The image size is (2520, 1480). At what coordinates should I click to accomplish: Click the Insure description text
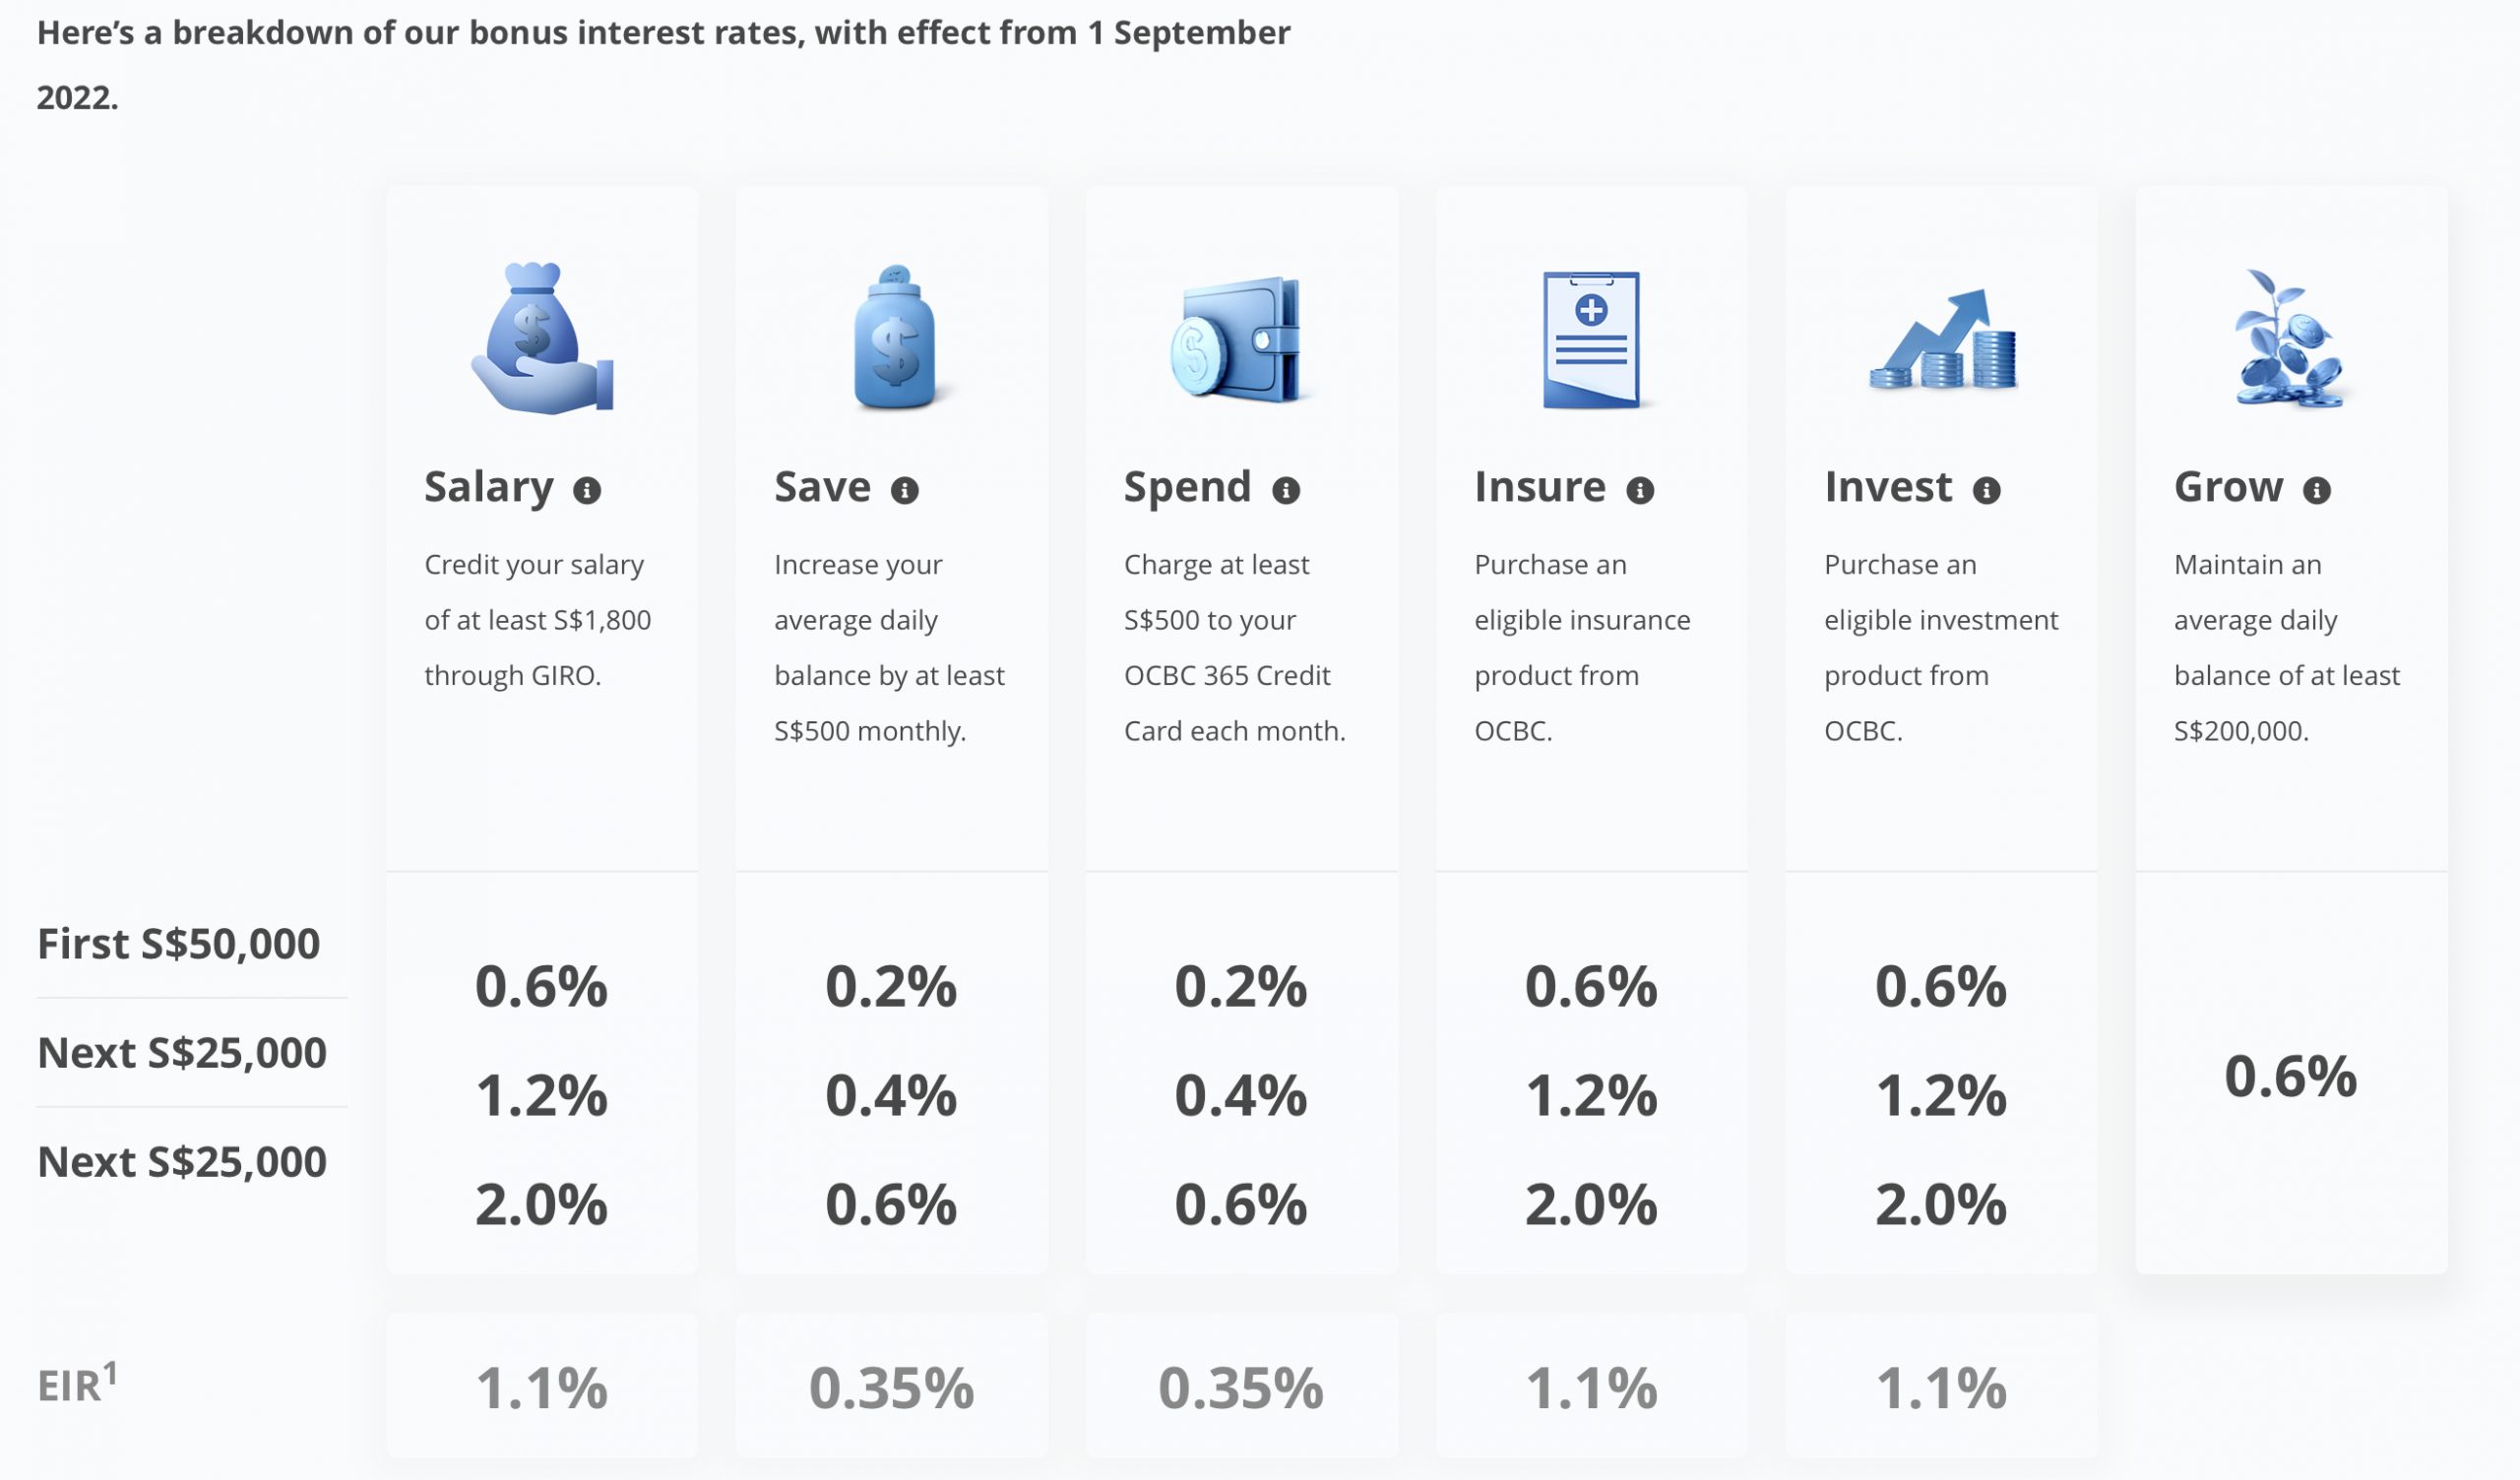click(1582, 647)
